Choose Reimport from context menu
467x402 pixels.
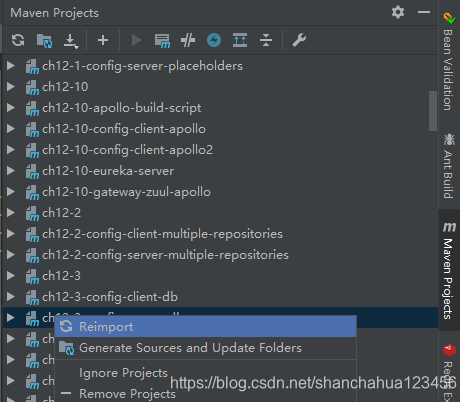[x=206, y=327]
